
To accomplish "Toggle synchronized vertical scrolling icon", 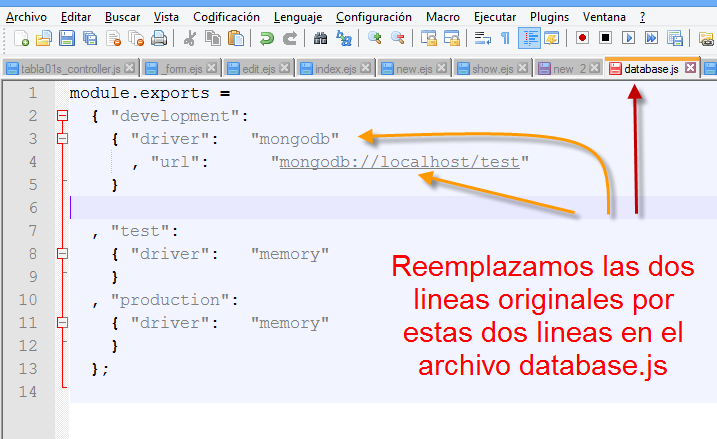I will (x=429, y=38).
